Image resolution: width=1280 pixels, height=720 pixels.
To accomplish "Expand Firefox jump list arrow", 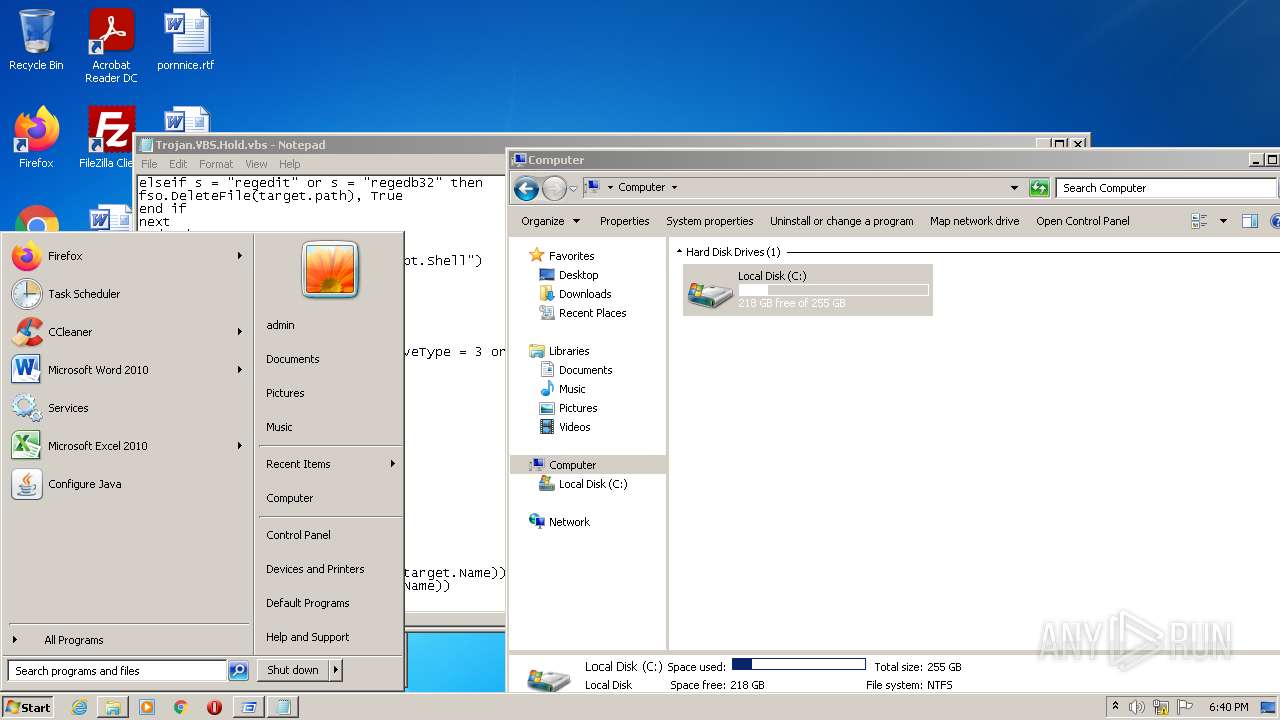I will pyautogui.click(x=240, y=256).
